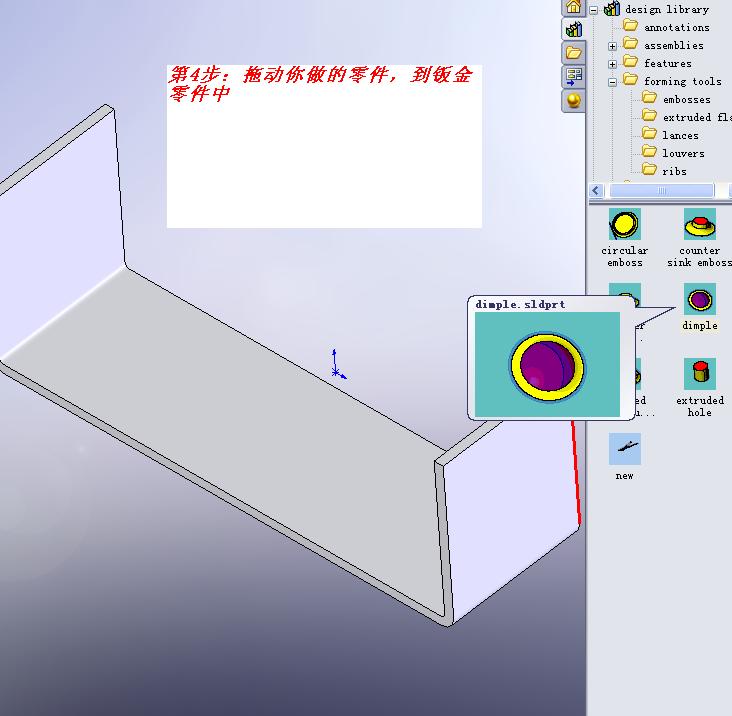Click the lances folder icon
Viewport: 732px width, 716px height.
pos(649,133)
